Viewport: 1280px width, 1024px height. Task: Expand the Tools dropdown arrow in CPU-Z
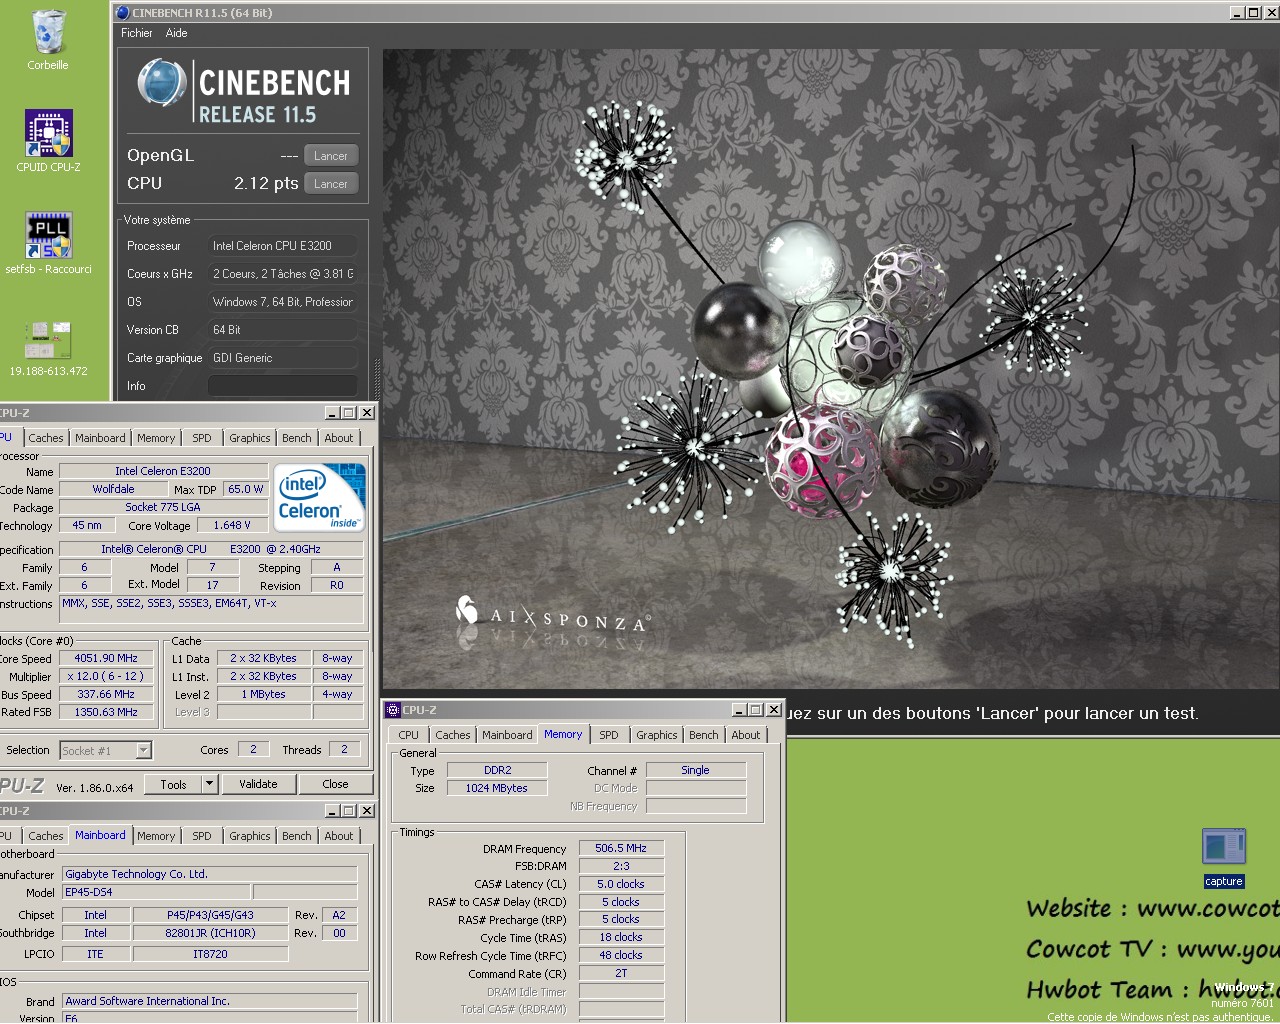(x=210, y=784)
